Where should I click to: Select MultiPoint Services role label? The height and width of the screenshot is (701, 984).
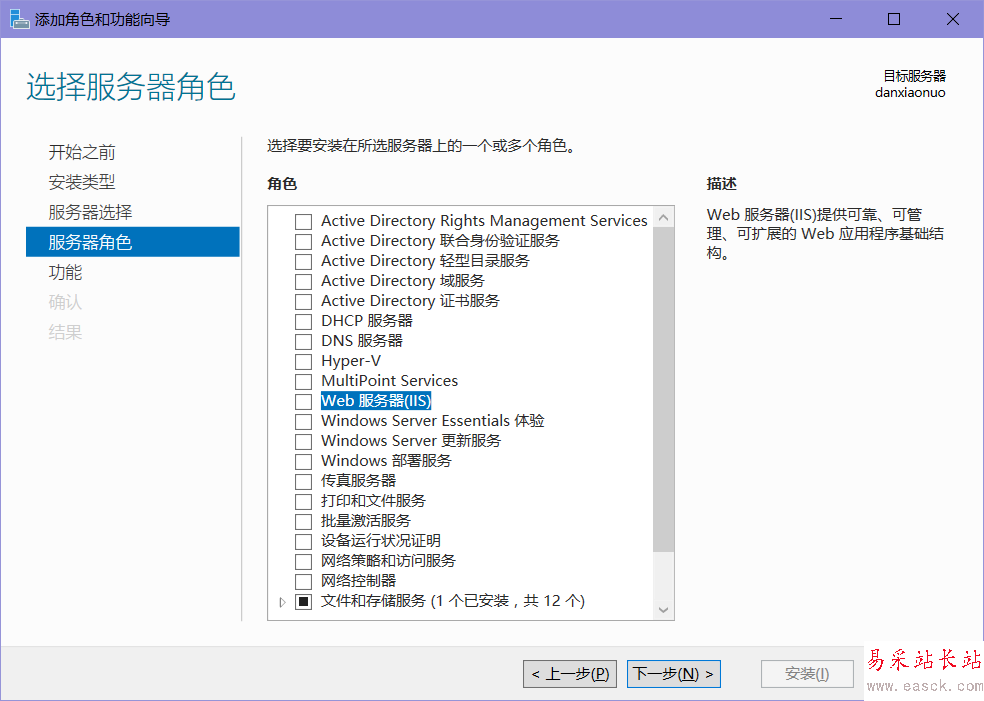pos(390,381)
